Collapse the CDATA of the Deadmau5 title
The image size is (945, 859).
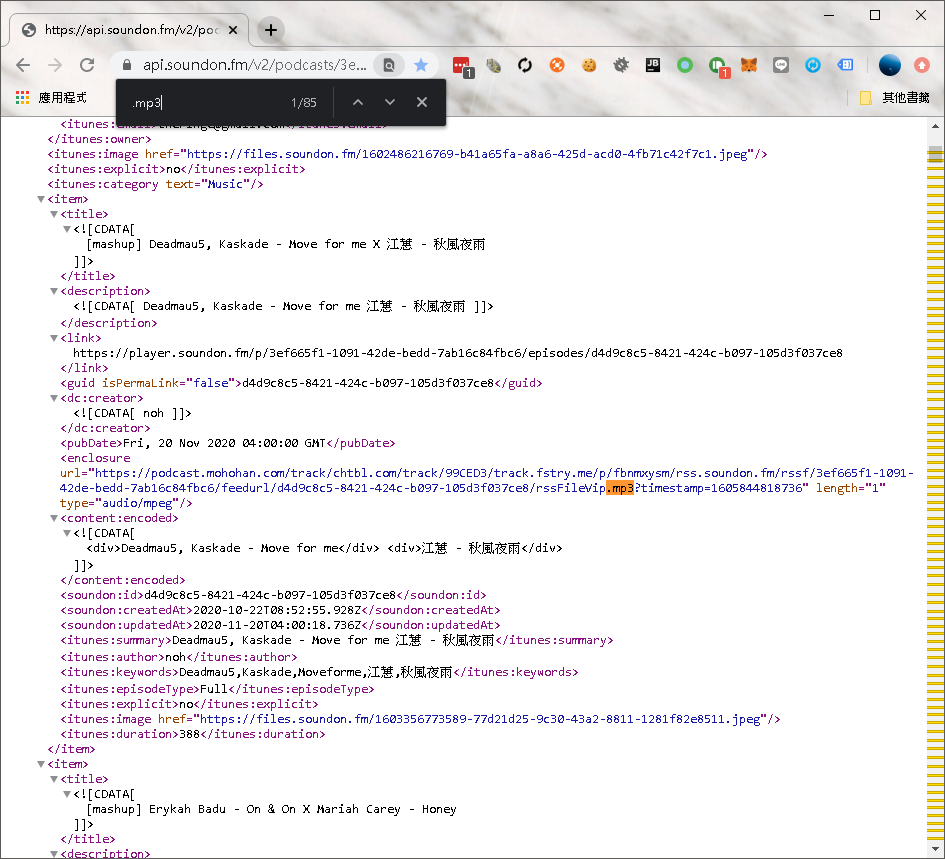click(x=67, y=229)
